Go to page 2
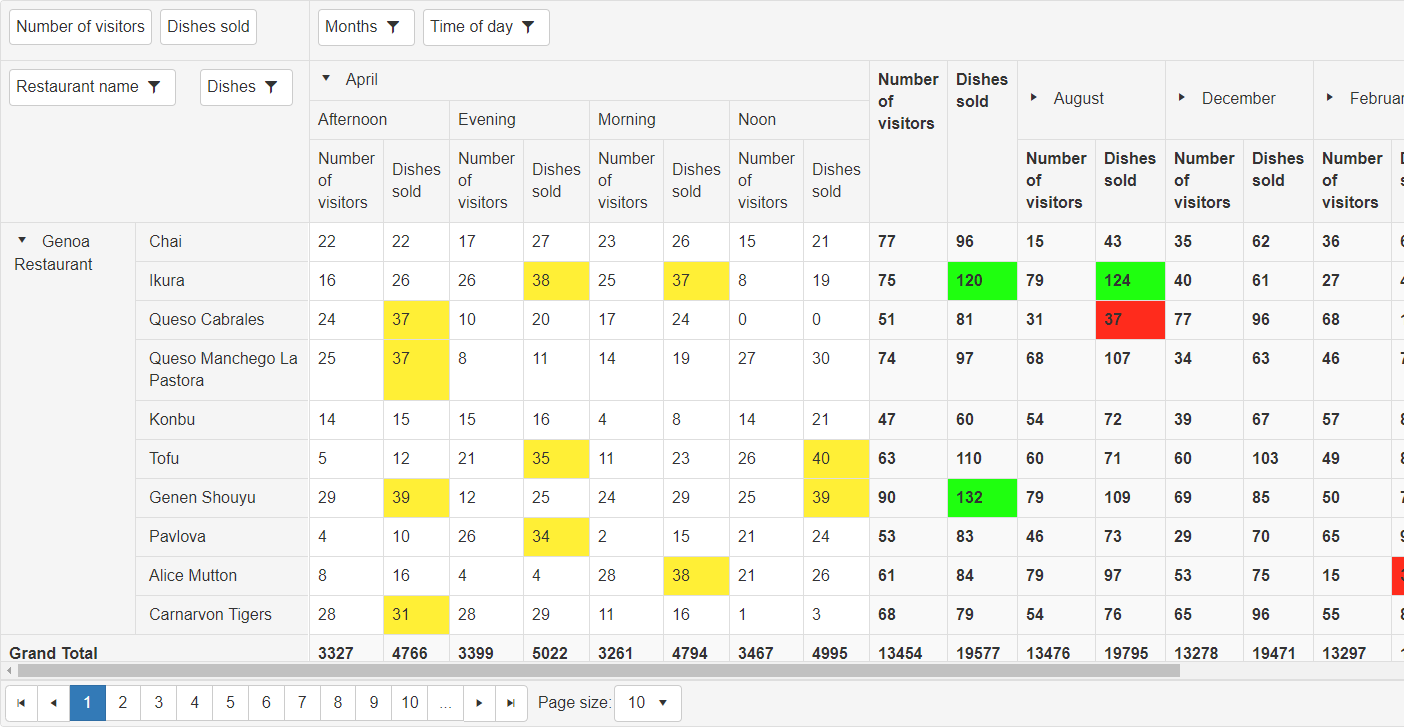The image size is (1404, 727). point(123,703)
